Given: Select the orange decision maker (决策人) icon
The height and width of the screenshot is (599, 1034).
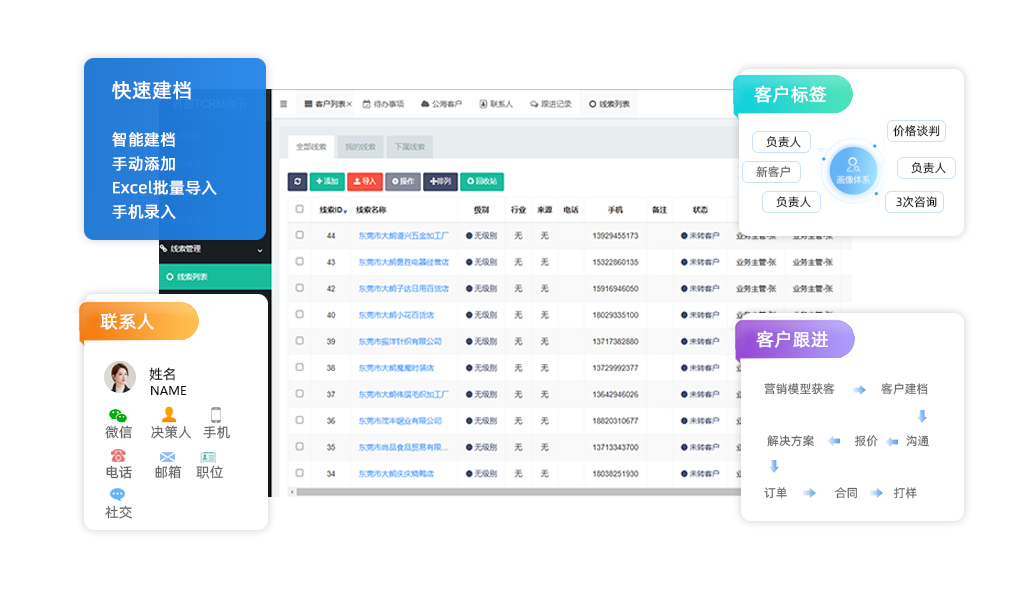Looking at the screenshot, I should (169, 415).
